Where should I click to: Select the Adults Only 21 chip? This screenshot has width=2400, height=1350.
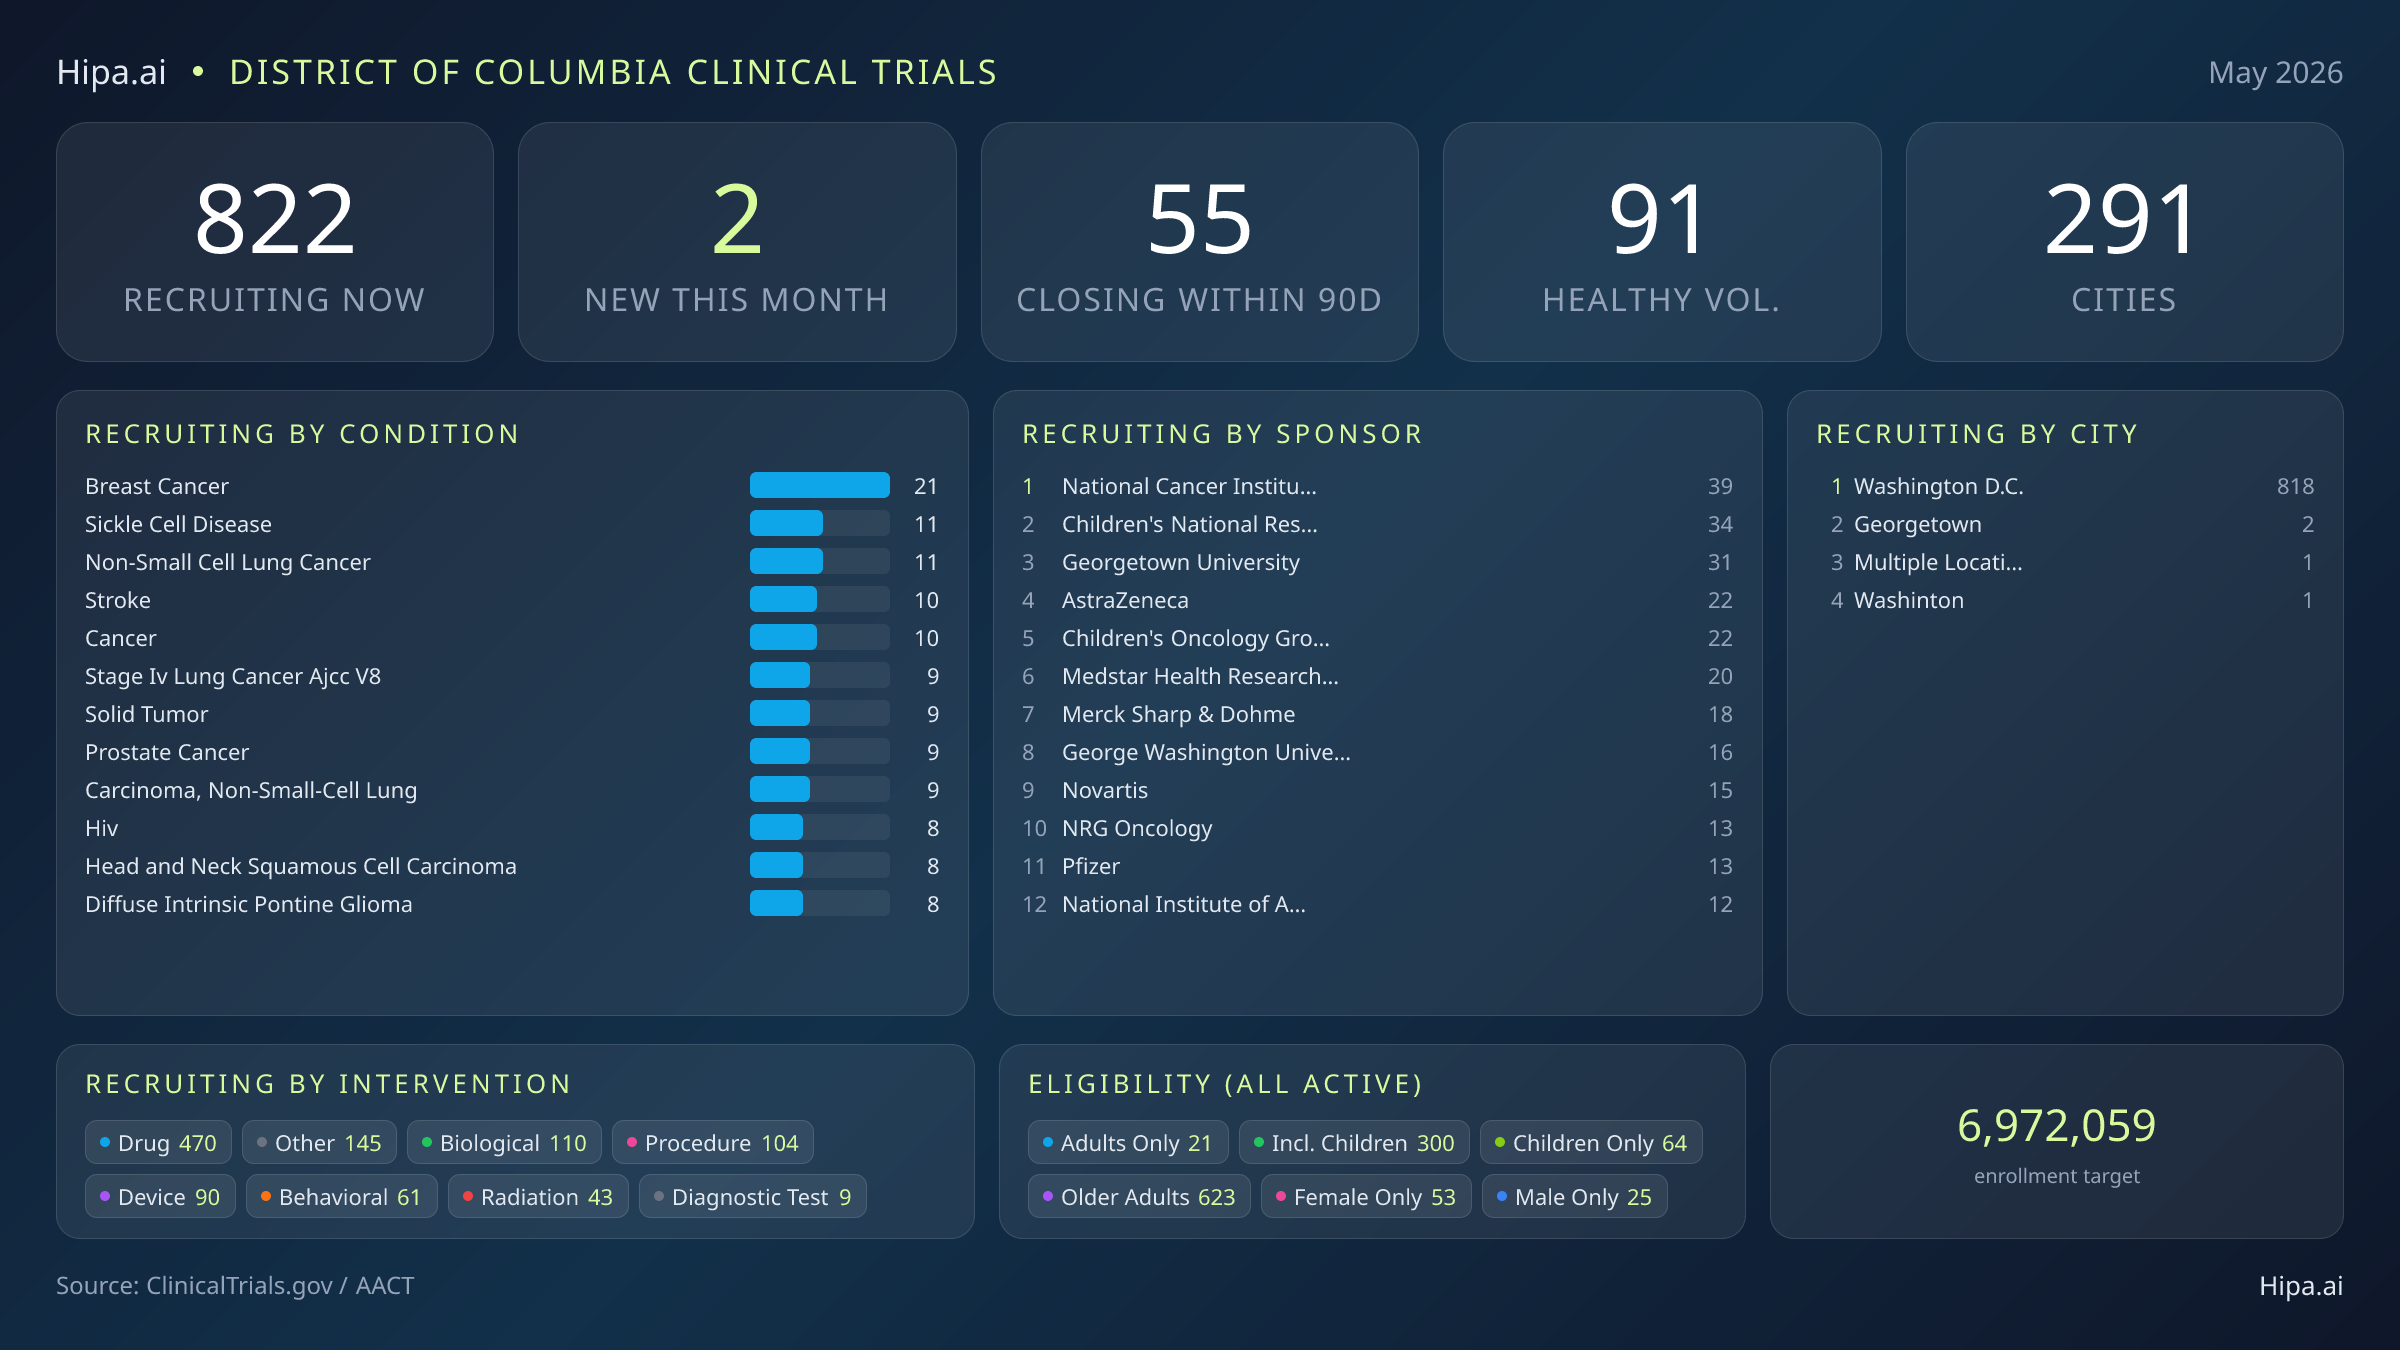pos(1128,1143)
